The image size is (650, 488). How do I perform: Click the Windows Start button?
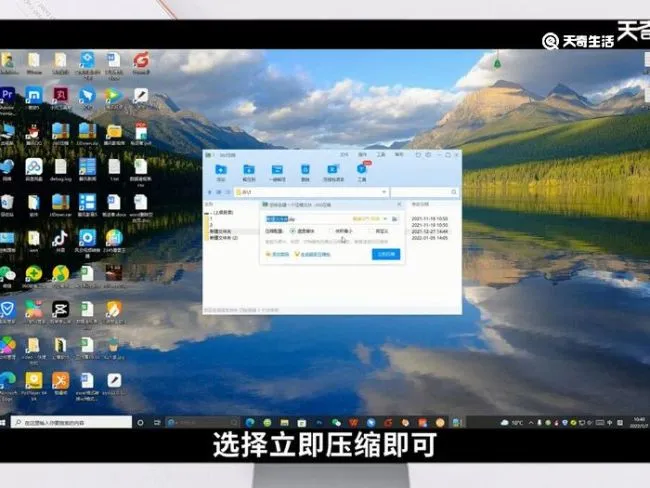3,422
